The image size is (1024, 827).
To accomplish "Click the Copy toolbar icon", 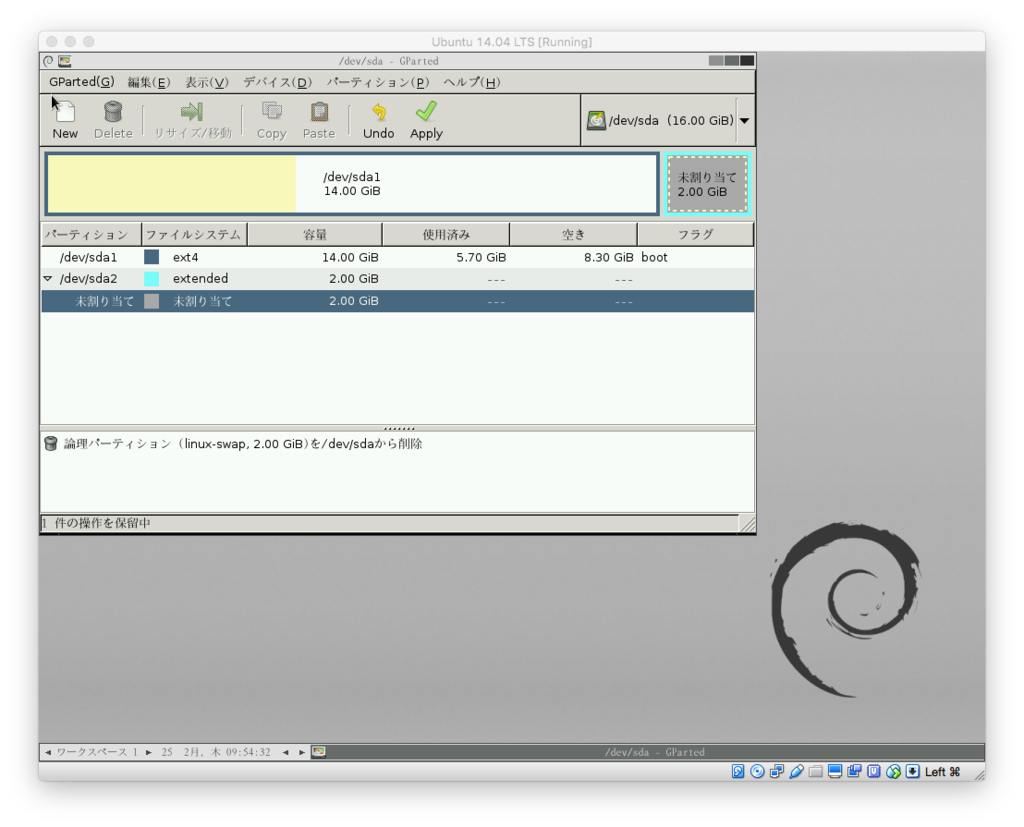I will tap(272, 112).
